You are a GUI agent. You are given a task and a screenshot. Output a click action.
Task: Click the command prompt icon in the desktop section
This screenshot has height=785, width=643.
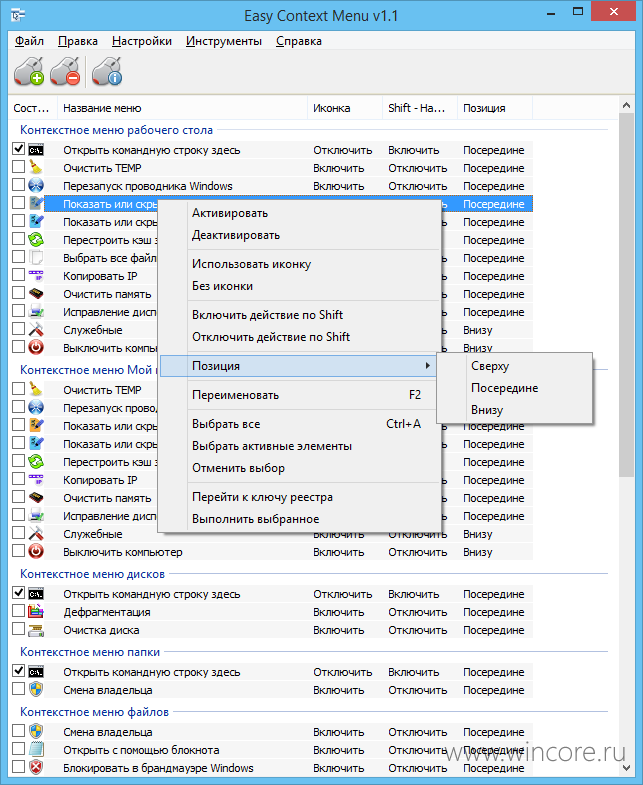coord(36,150)
